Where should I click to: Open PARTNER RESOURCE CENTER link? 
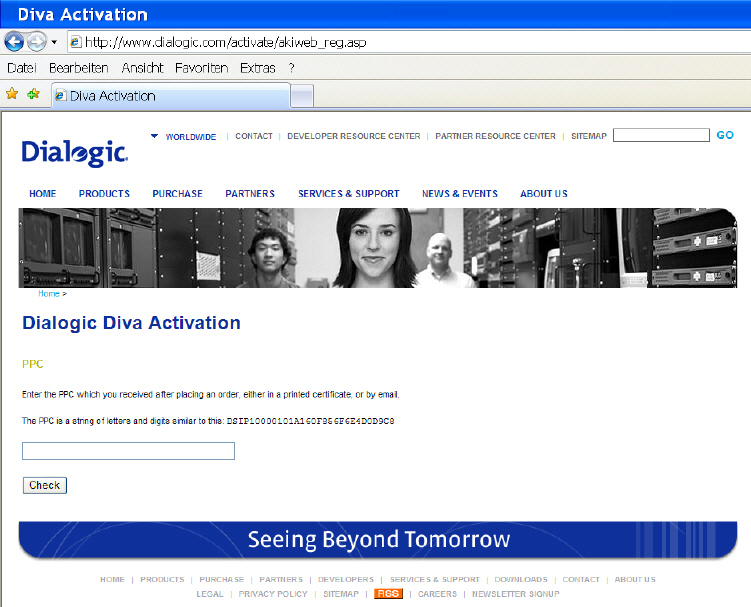tap(495, 136)
